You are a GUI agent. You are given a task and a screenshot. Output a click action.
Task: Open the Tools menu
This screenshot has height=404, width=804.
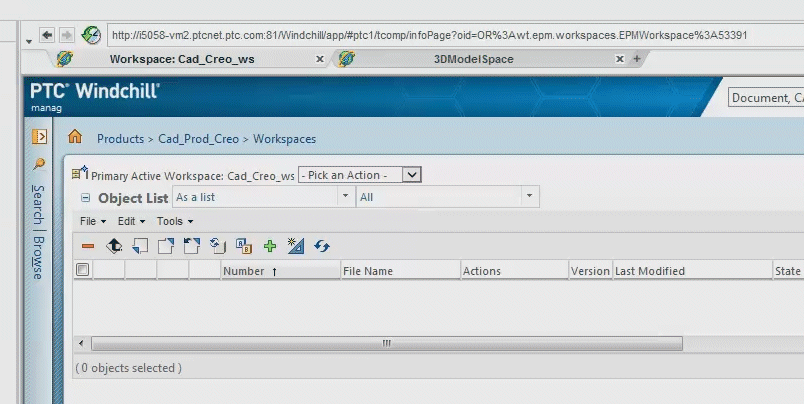coord(175,221)
